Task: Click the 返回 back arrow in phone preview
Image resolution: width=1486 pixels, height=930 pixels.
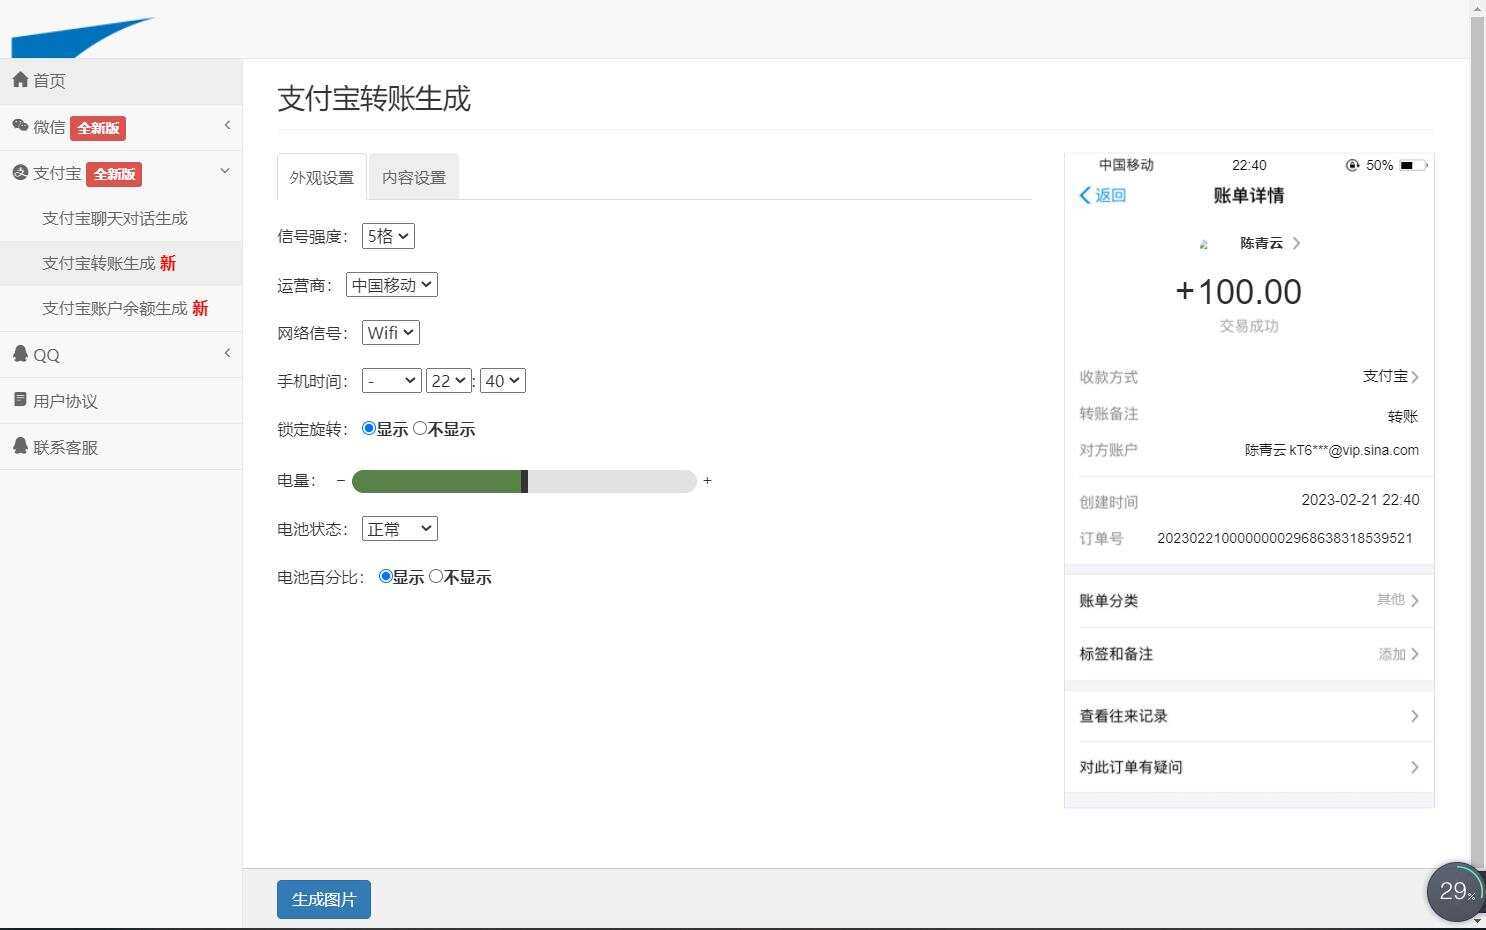Action: tap(1085, 196)
